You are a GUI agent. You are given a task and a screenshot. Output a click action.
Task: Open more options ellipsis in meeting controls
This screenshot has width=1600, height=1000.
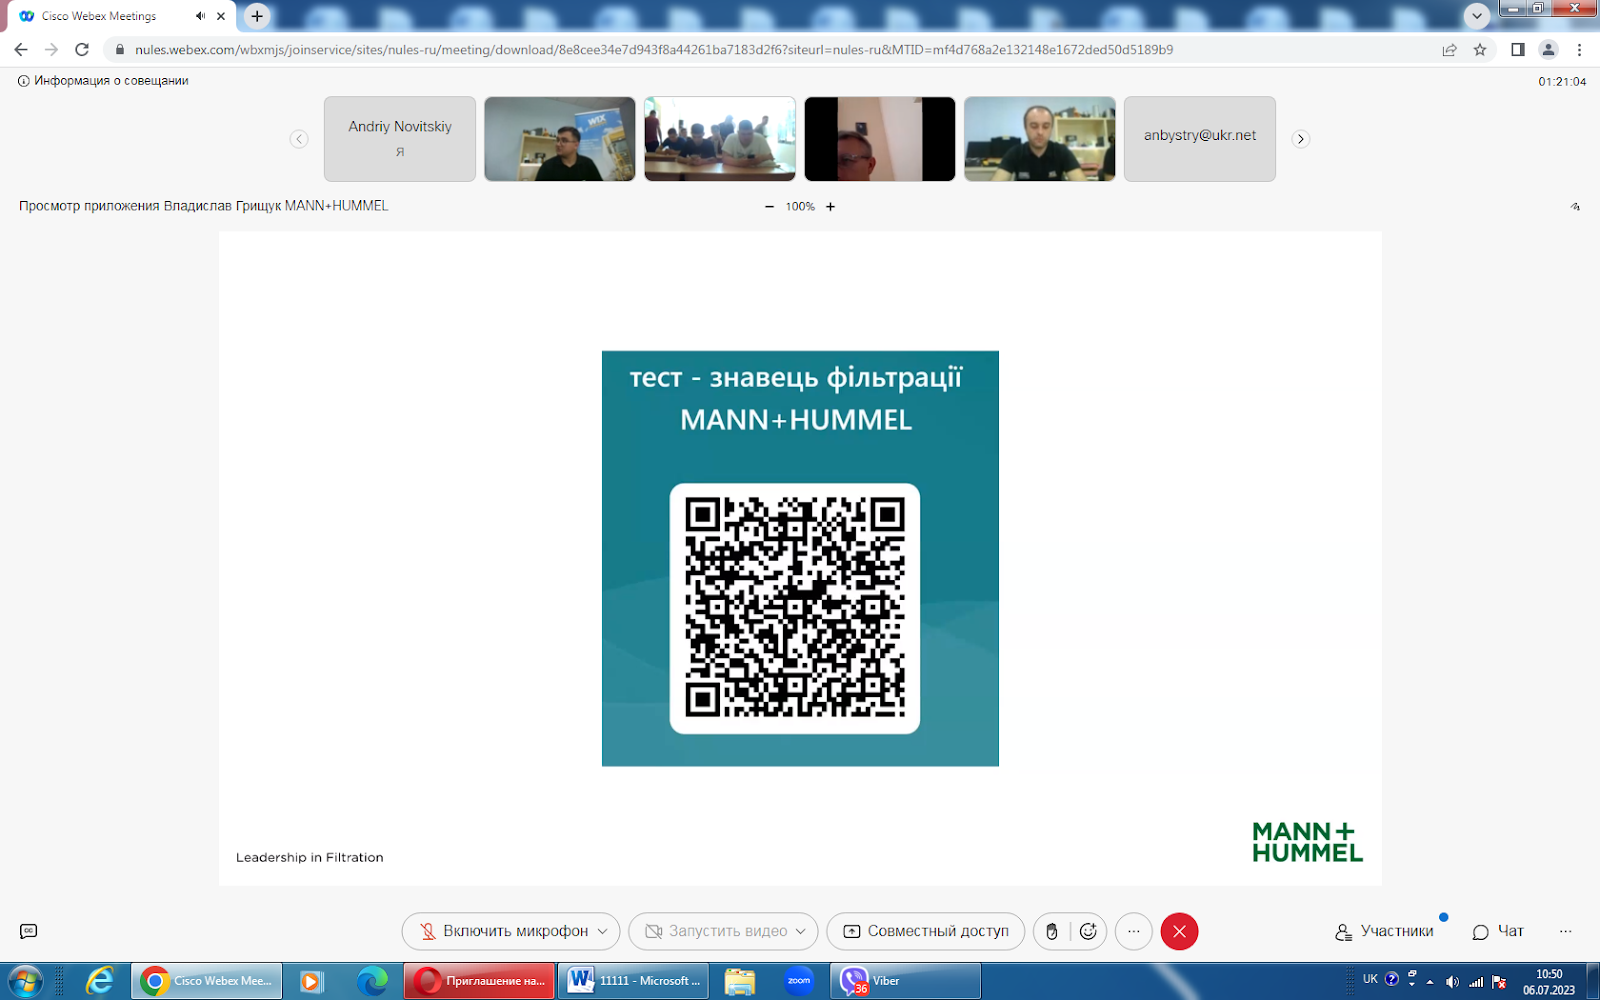(x=1133, y=931)
